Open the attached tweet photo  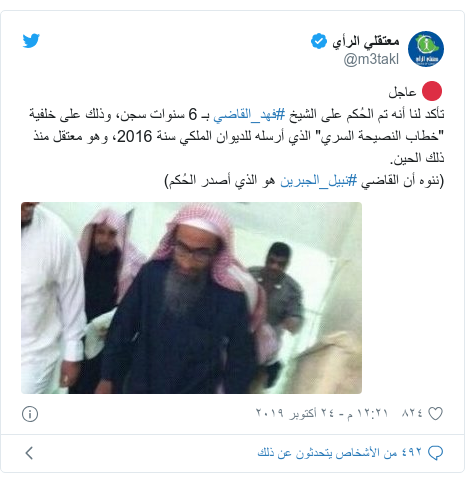[191, 298]
